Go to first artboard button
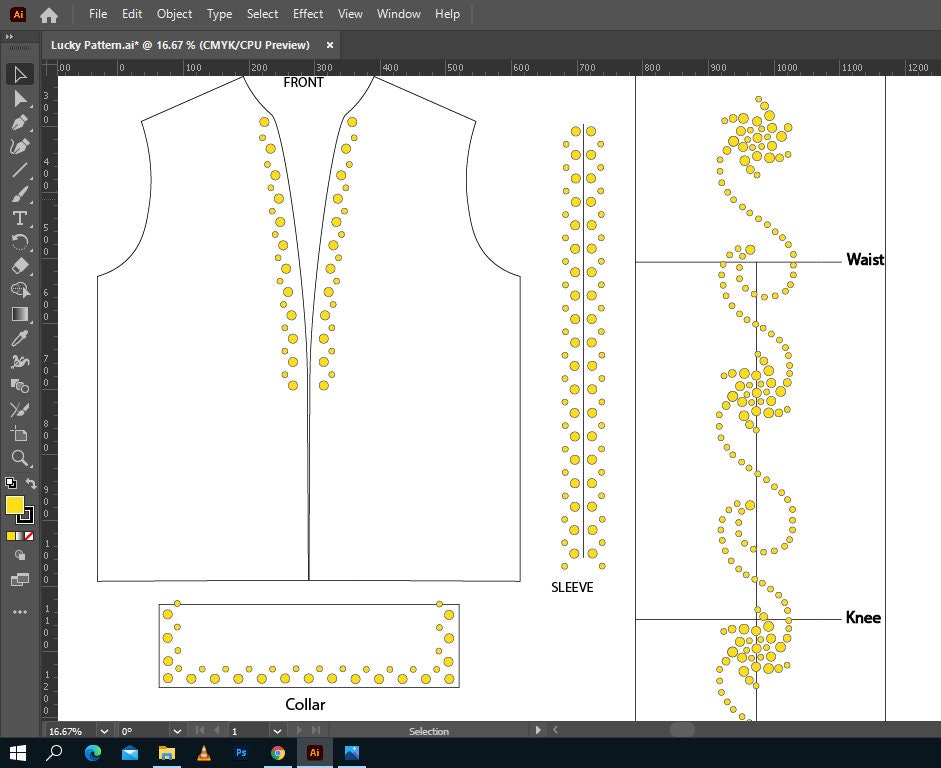941x768 pixels. 200,730
